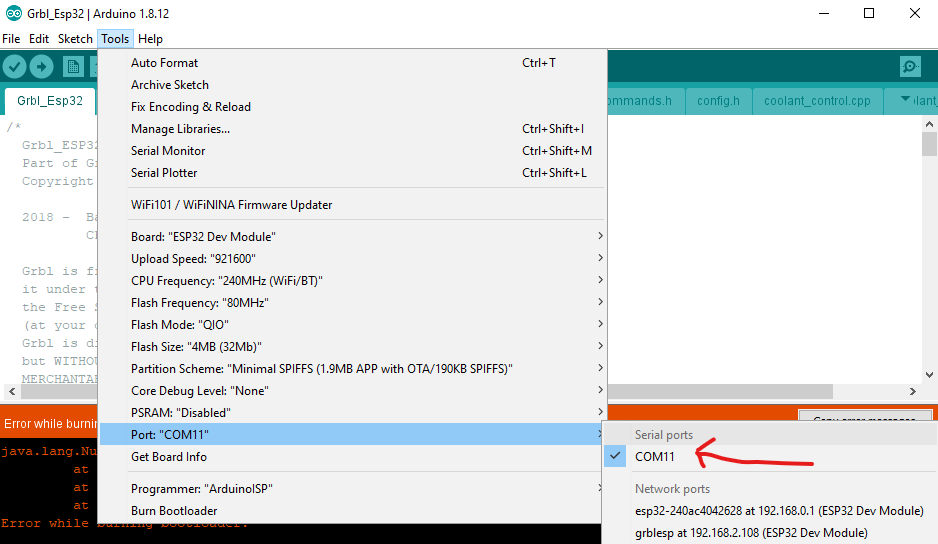938x544 pixels.
Task: Open the File menu
Action: point(11,39)
